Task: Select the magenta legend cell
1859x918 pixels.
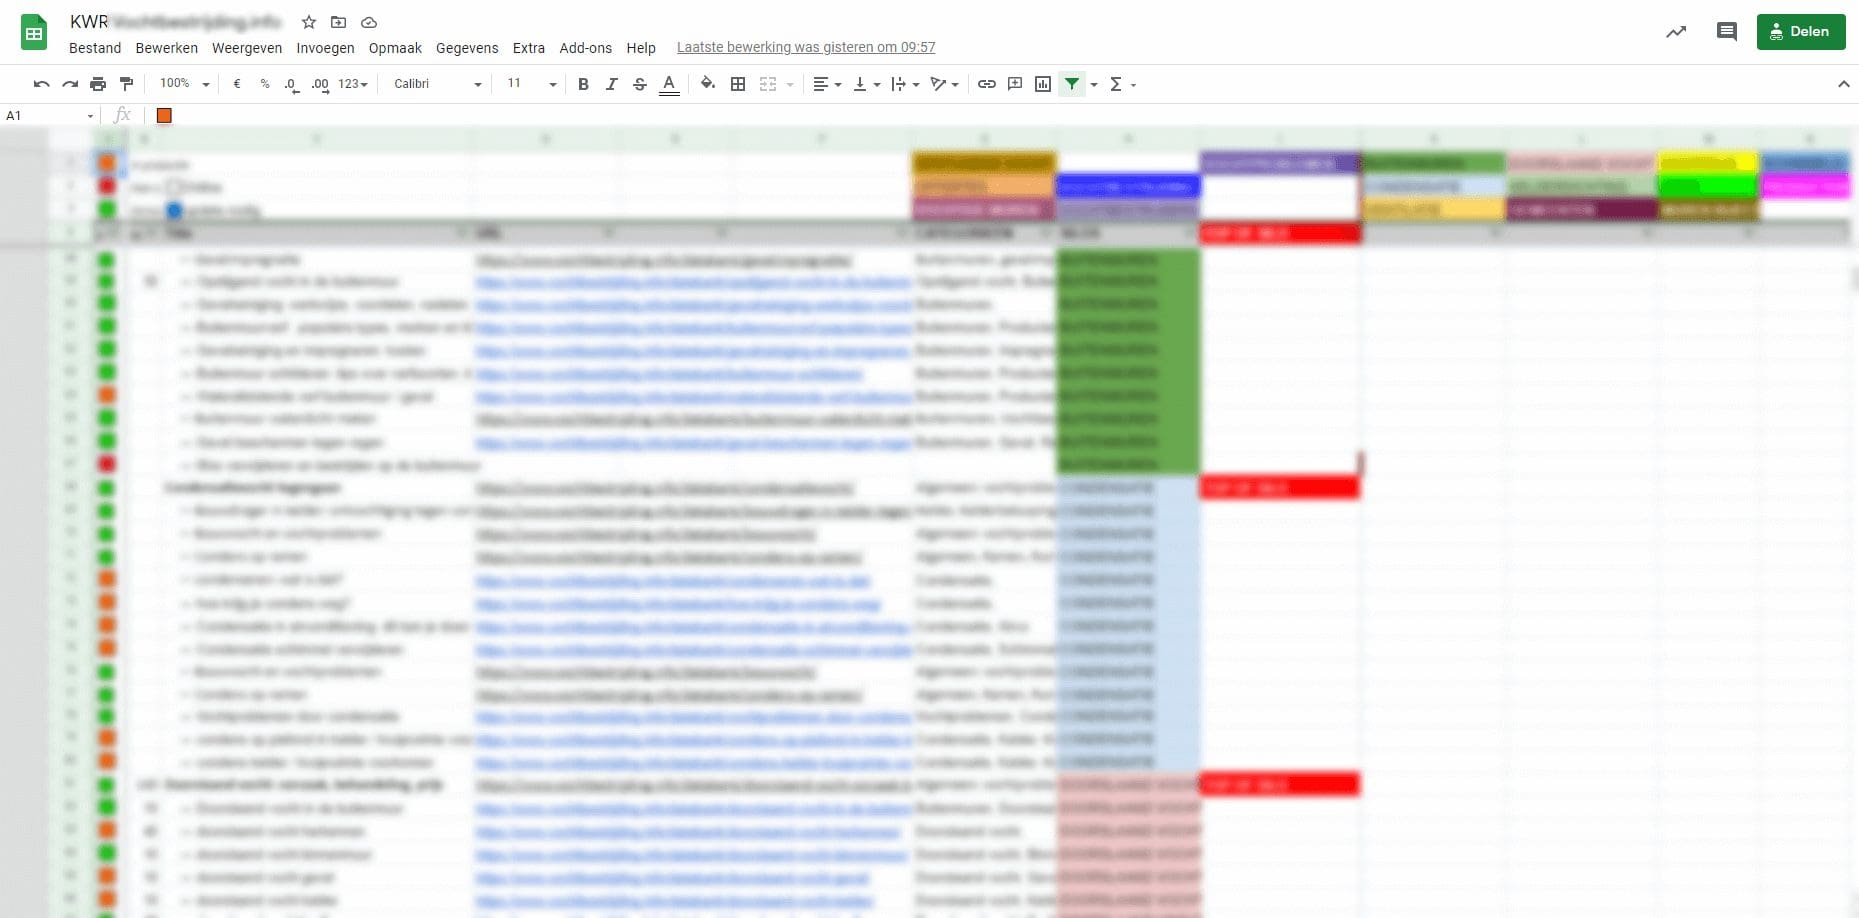Action: coord(1806,186)
